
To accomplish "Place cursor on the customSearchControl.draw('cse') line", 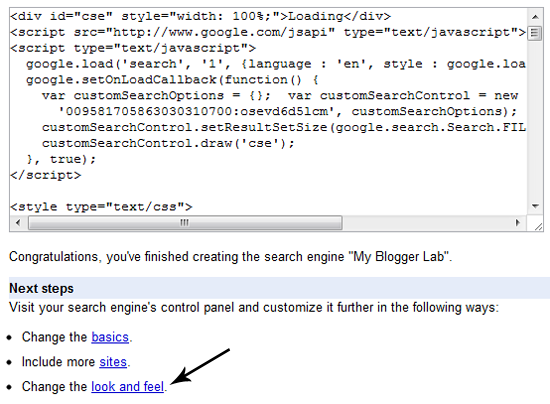I will click(168, 143).
